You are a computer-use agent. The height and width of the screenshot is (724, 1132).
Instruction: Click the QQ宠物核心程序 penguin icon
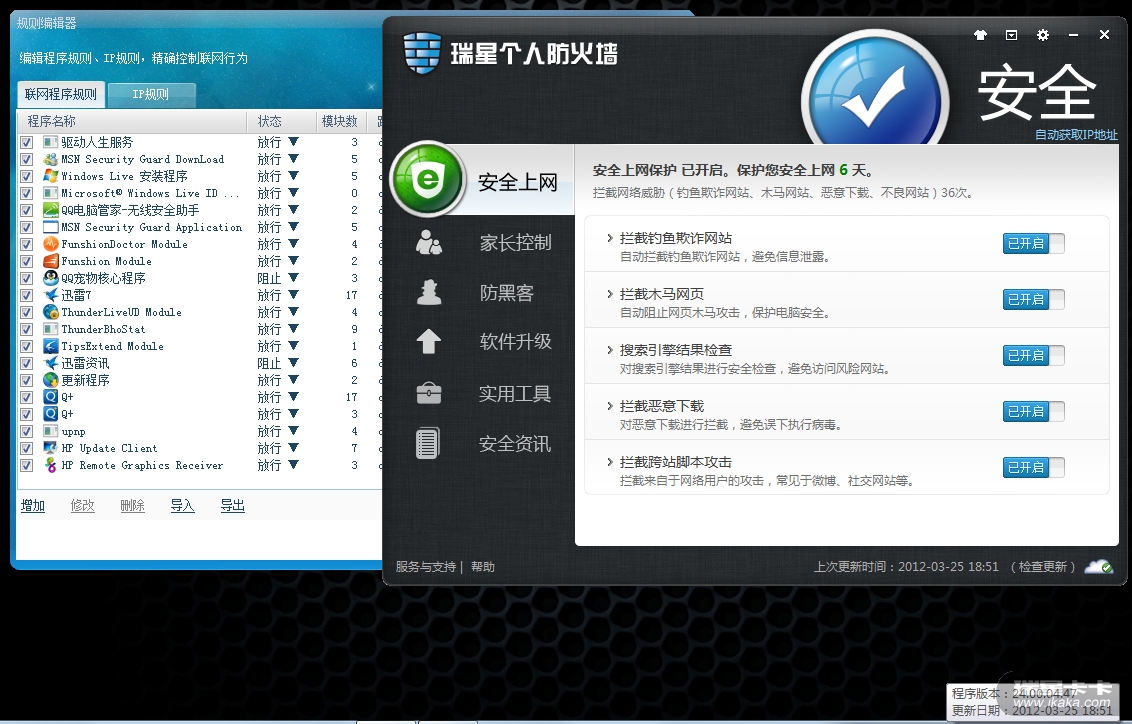[x=50, y=278]
